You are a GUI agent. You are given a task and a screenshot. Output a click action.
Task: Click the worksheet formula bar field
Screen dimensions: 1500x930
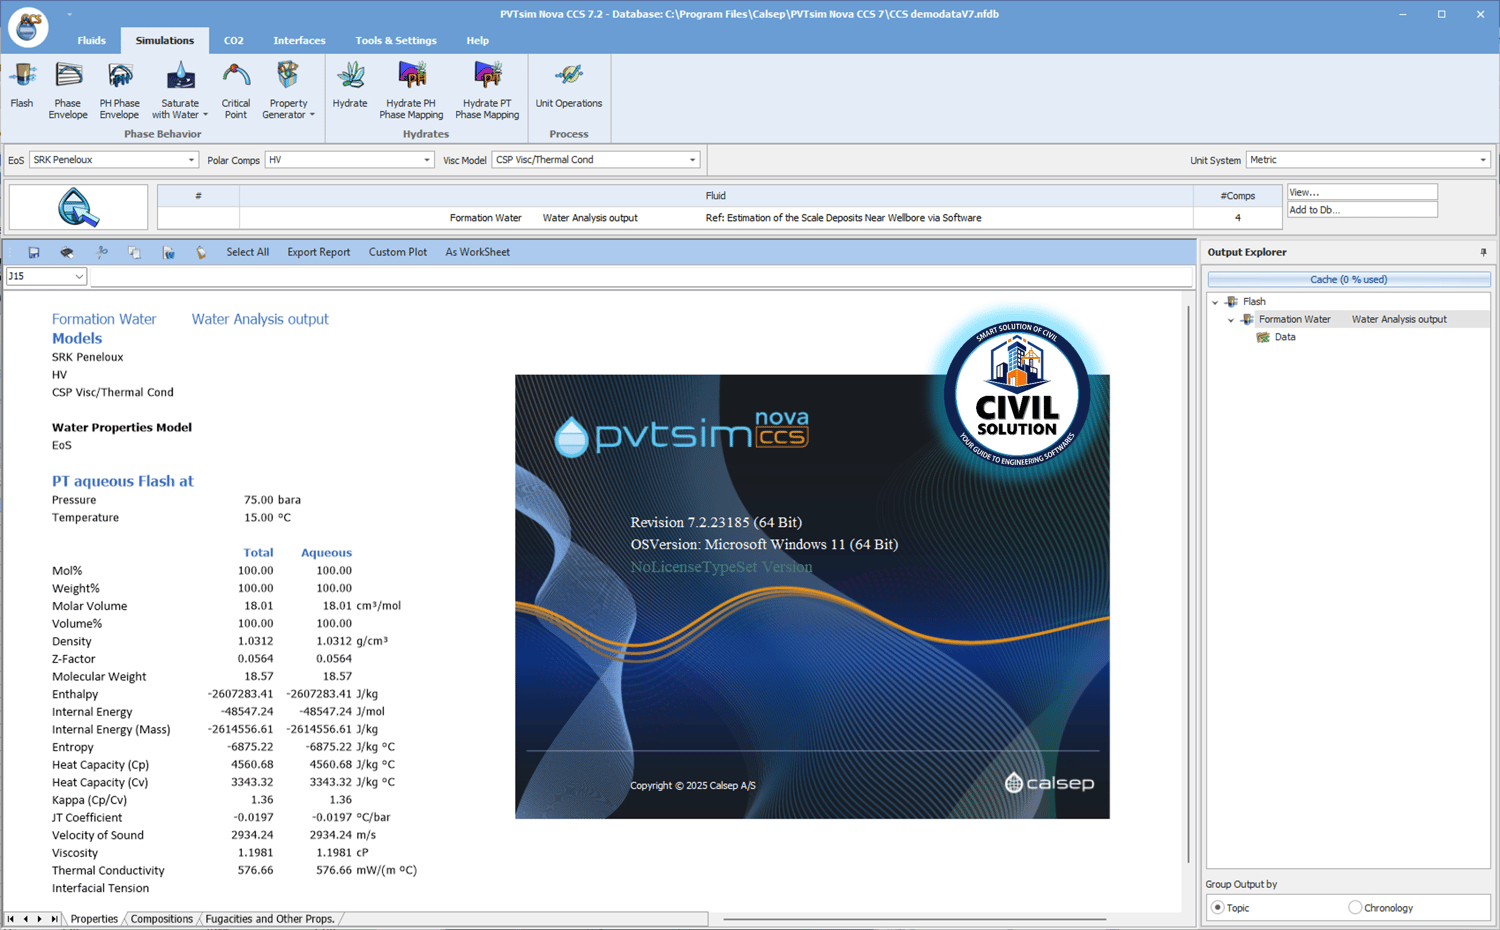tap(642, 277)
